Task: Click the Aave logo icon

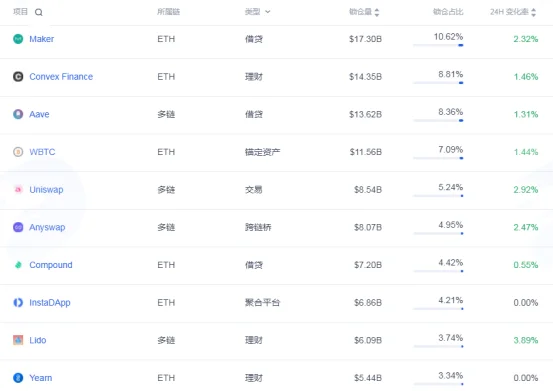Action: (18, 114)
